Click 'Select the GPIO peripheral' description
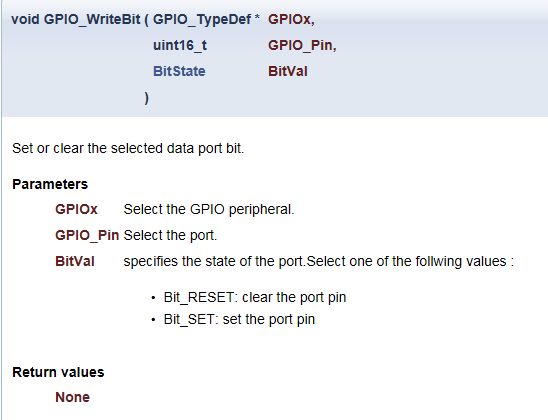This screenshot has width=548, height=420. coord(209,210)
